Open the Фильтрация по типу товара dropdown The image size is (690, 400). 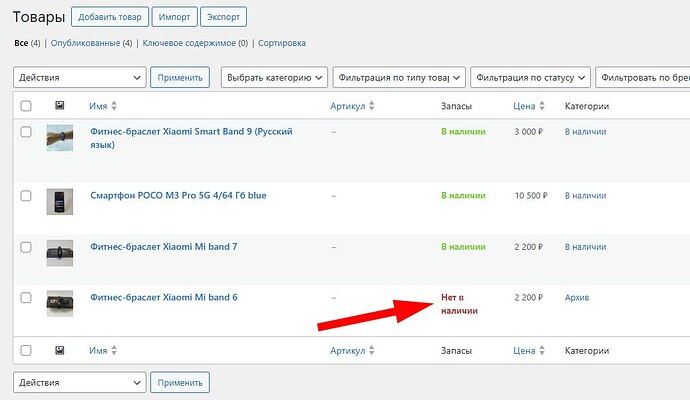pyautogui.click(x=399, y=77)
